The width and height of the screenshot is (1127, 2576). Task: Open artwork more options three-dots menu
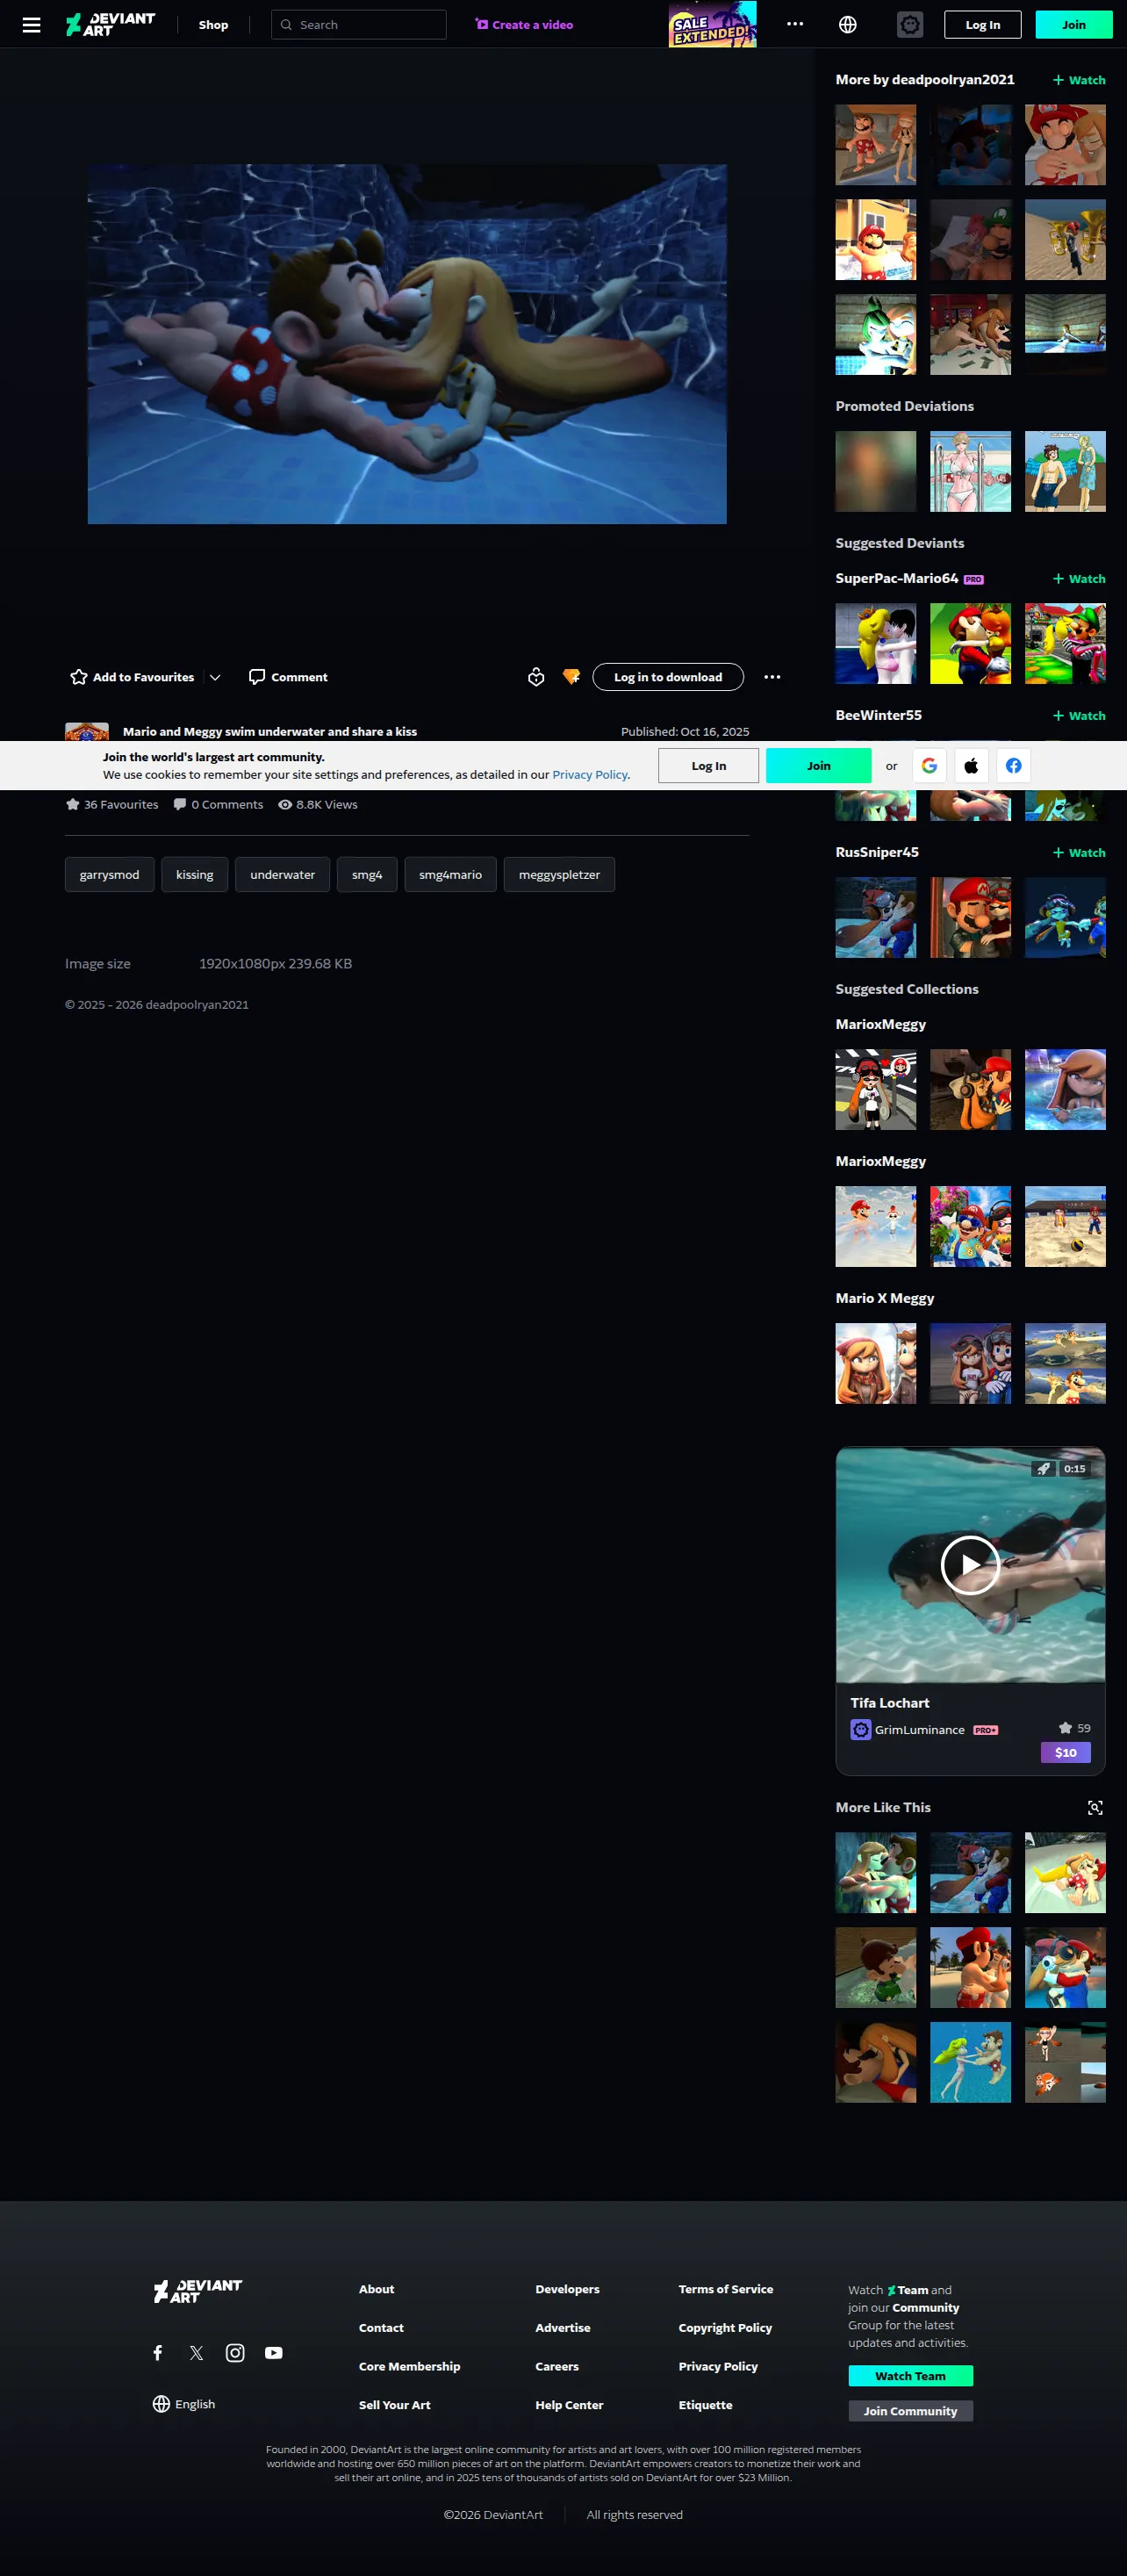pyautogui.click(x=772, y=677)
